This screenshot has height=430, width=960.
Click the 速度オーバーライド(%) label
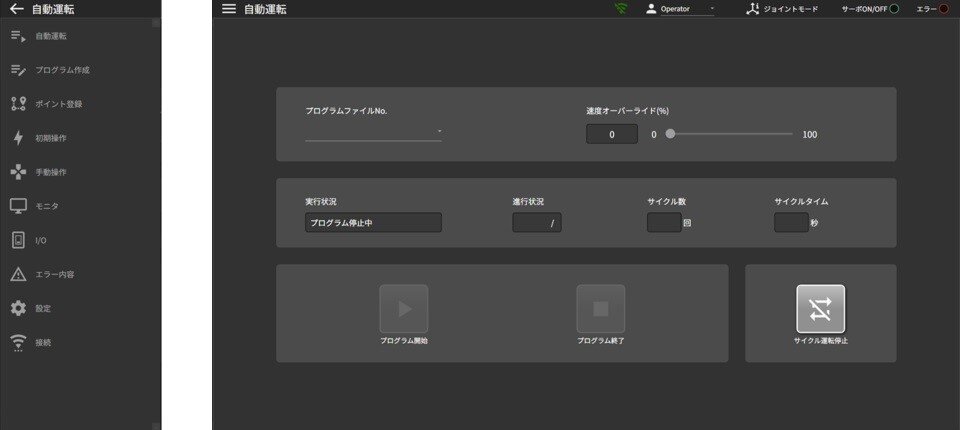628,111
